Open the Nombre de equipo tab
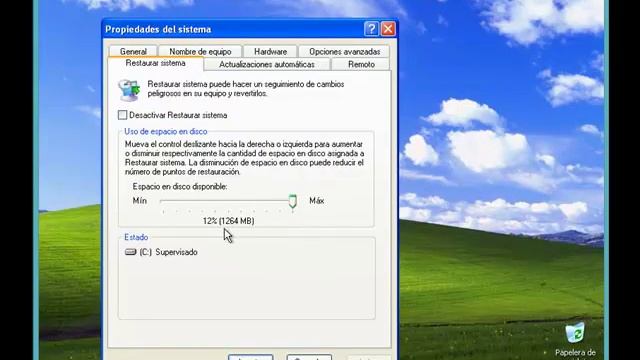Screen dimensions: 640x360 point(200,51)
